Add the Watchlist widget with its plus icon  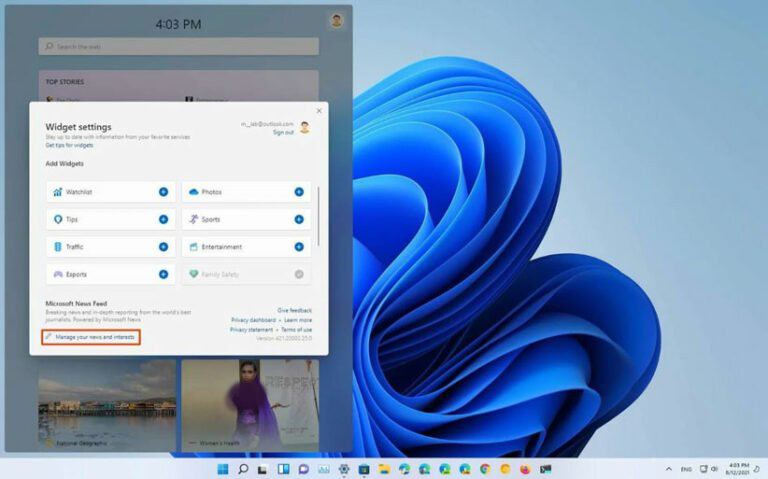point(163,192)
